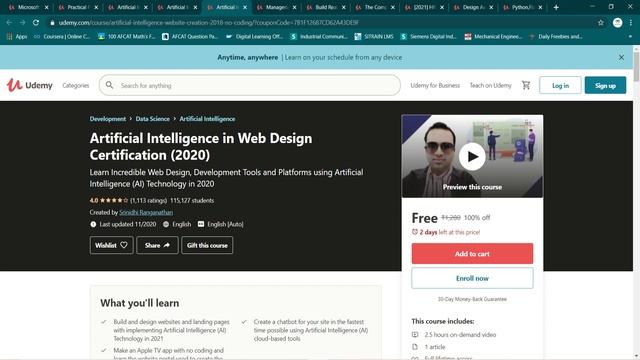Open Industrial Communication bookmark
The image size is (640, 360).
click(318, 37)
